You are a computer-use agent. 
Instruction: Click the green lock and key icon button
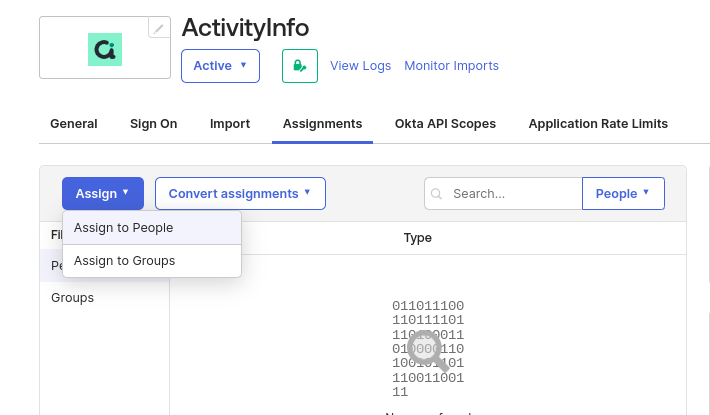coord(300,66)
